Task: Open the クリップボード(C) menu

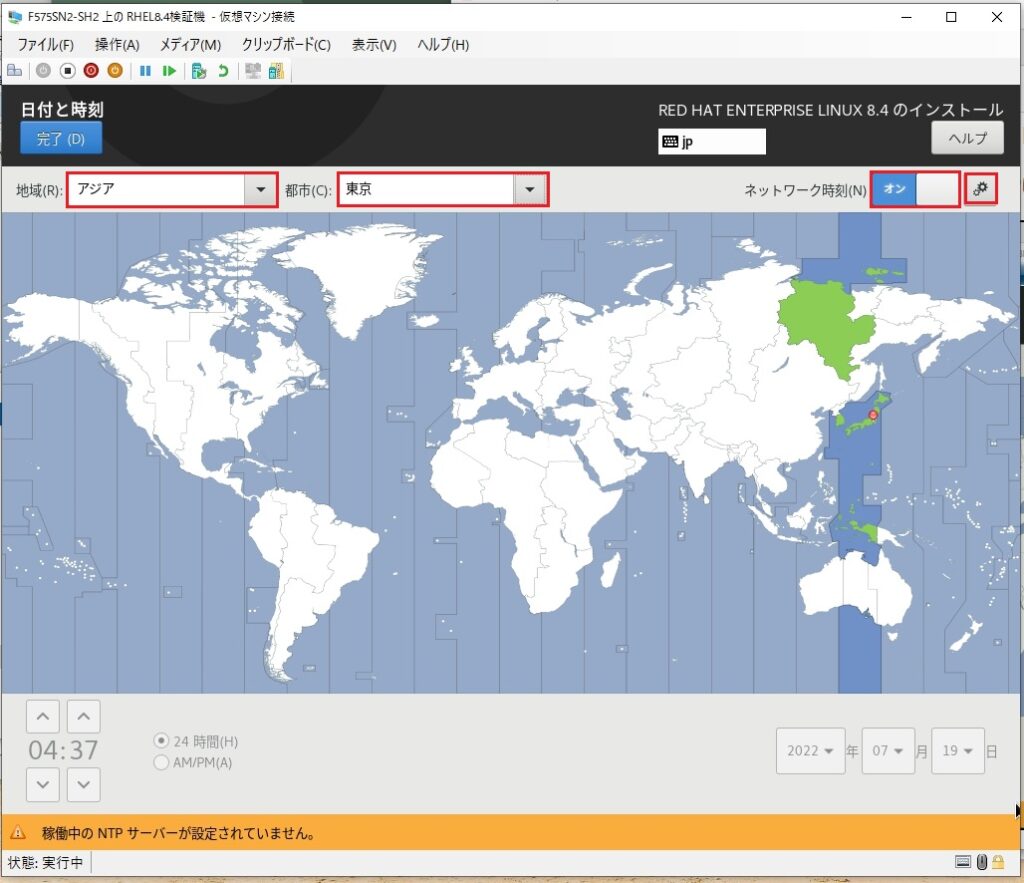Action: click(286, 44)
